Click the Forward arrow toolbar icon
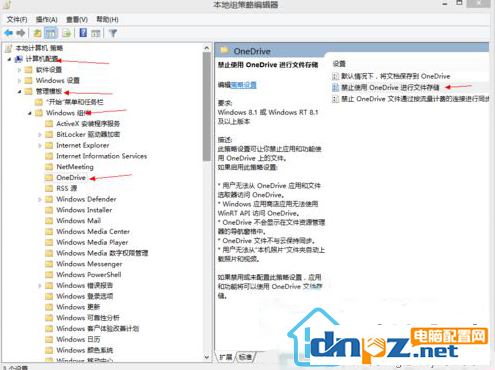The height and width of the screenshot is (370, 495). (21, 33)
